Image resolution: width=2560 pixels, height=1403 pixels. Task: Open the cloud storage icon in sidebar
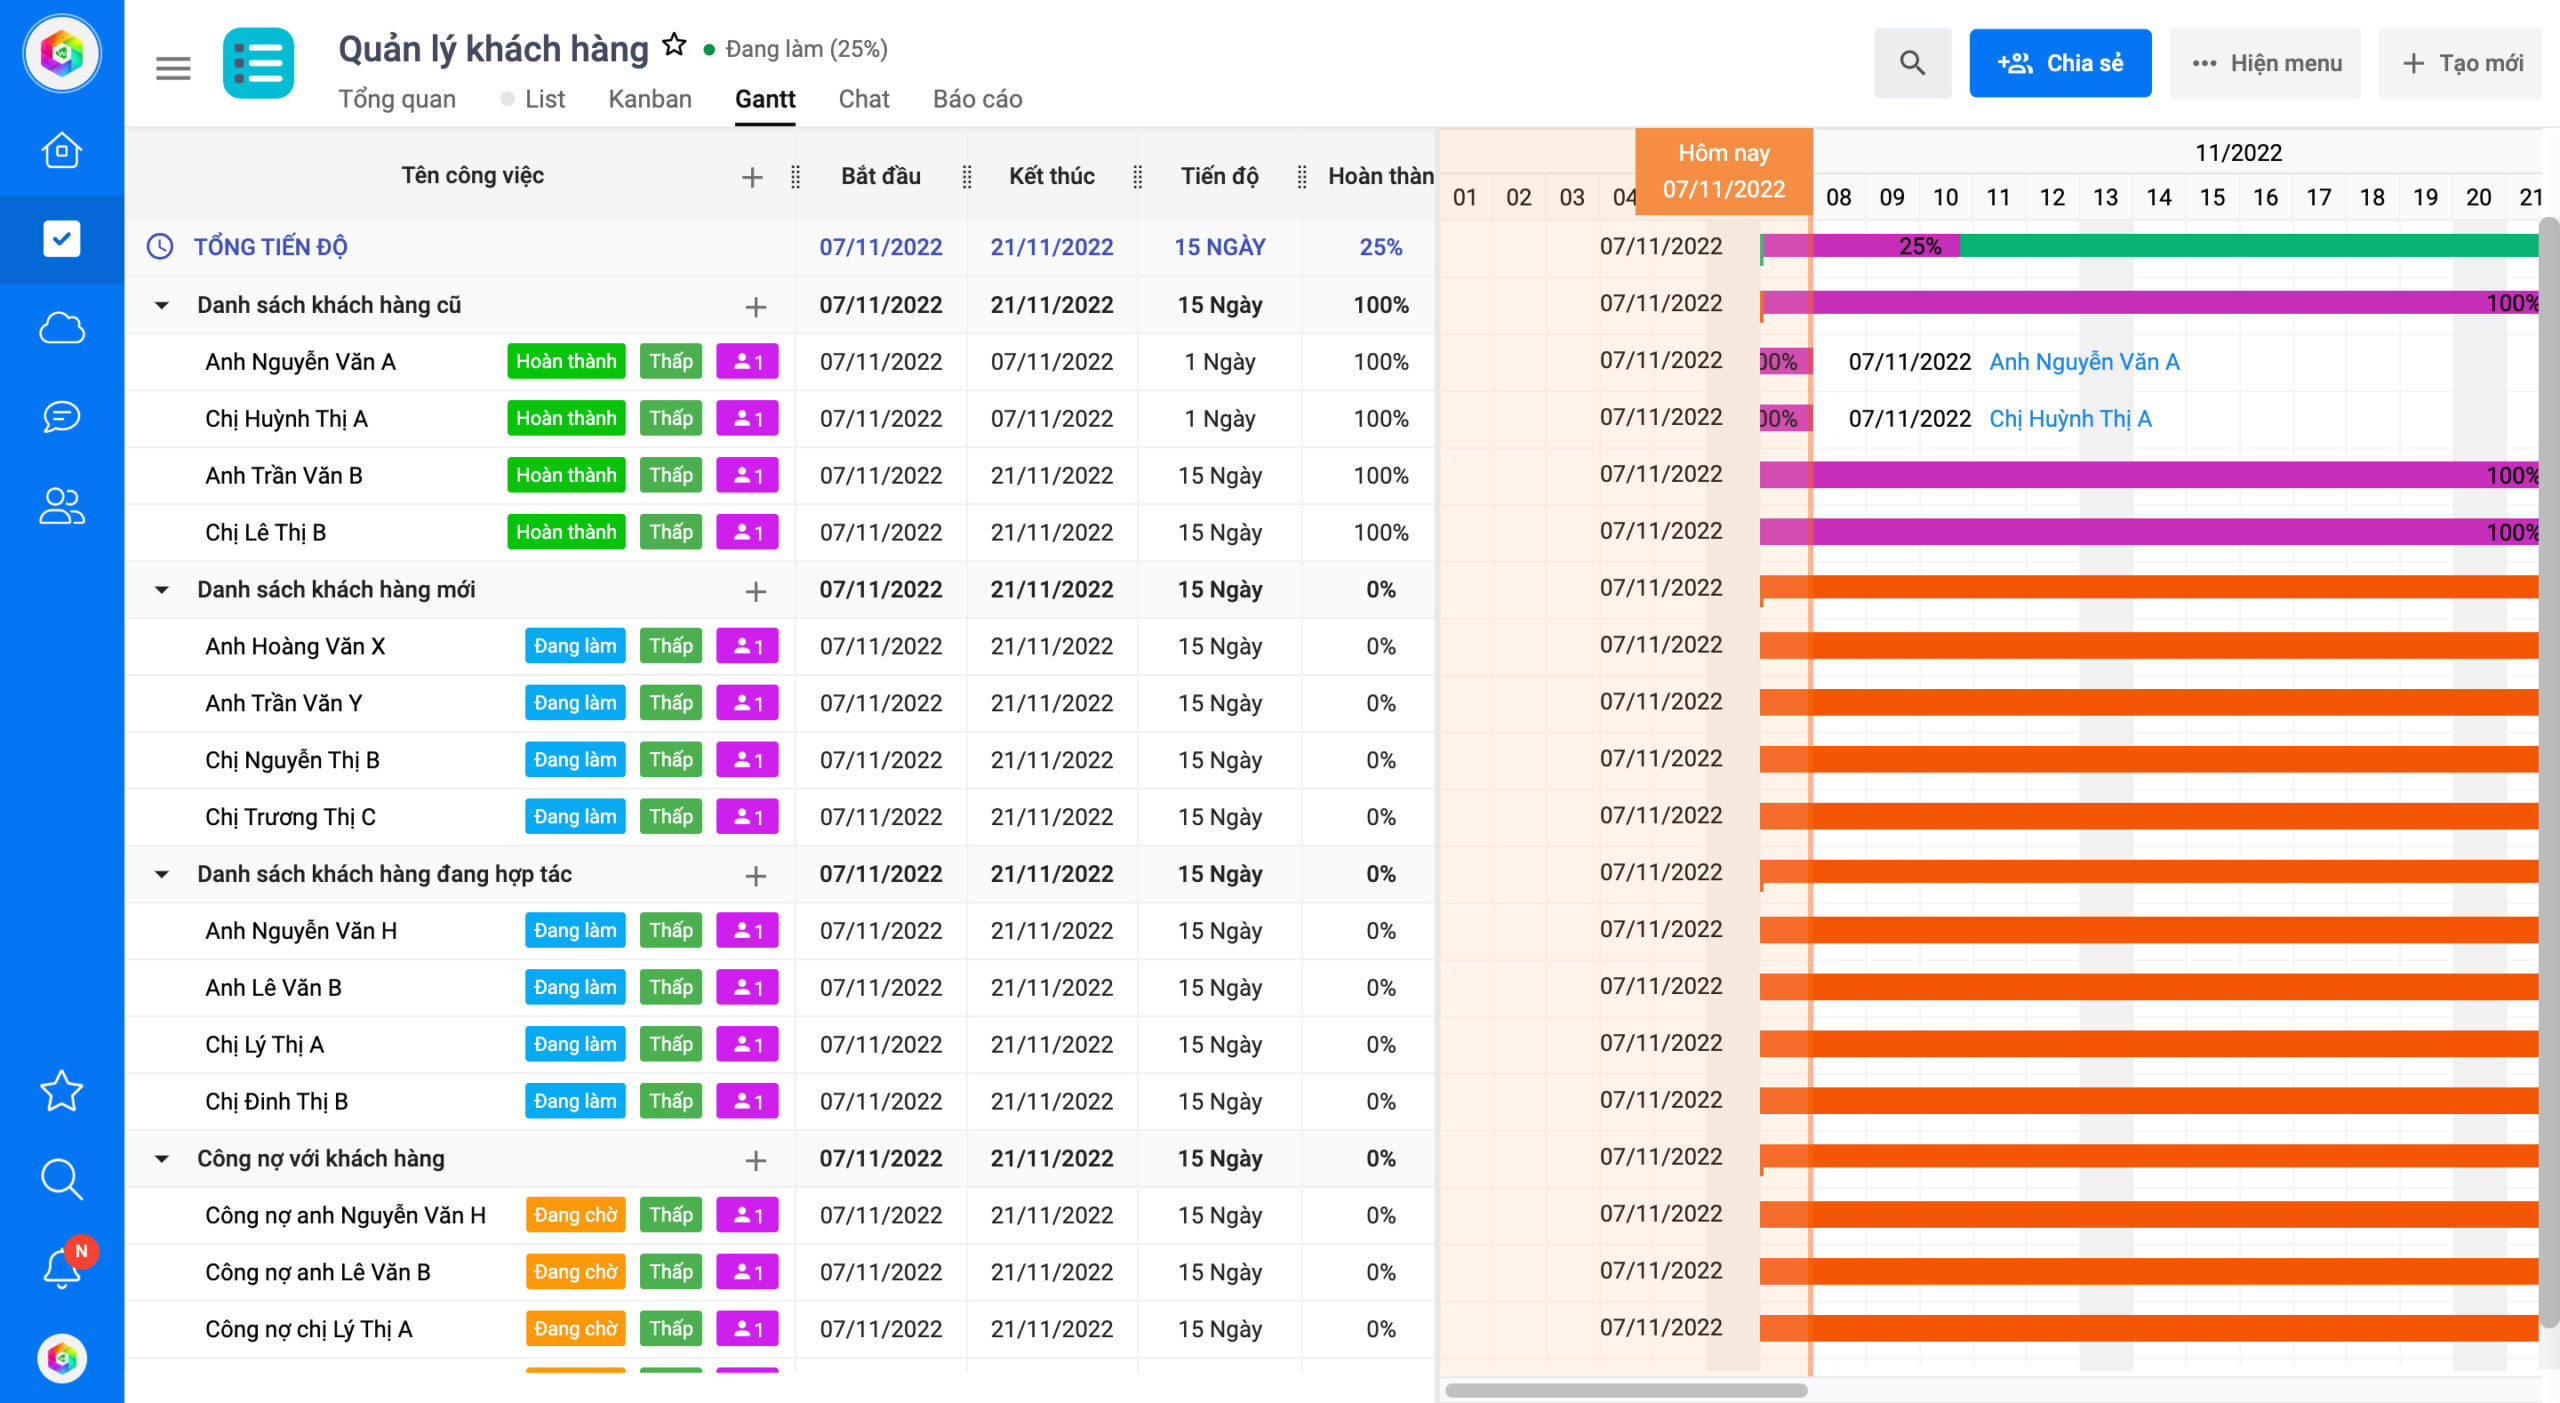coord(61,328)
